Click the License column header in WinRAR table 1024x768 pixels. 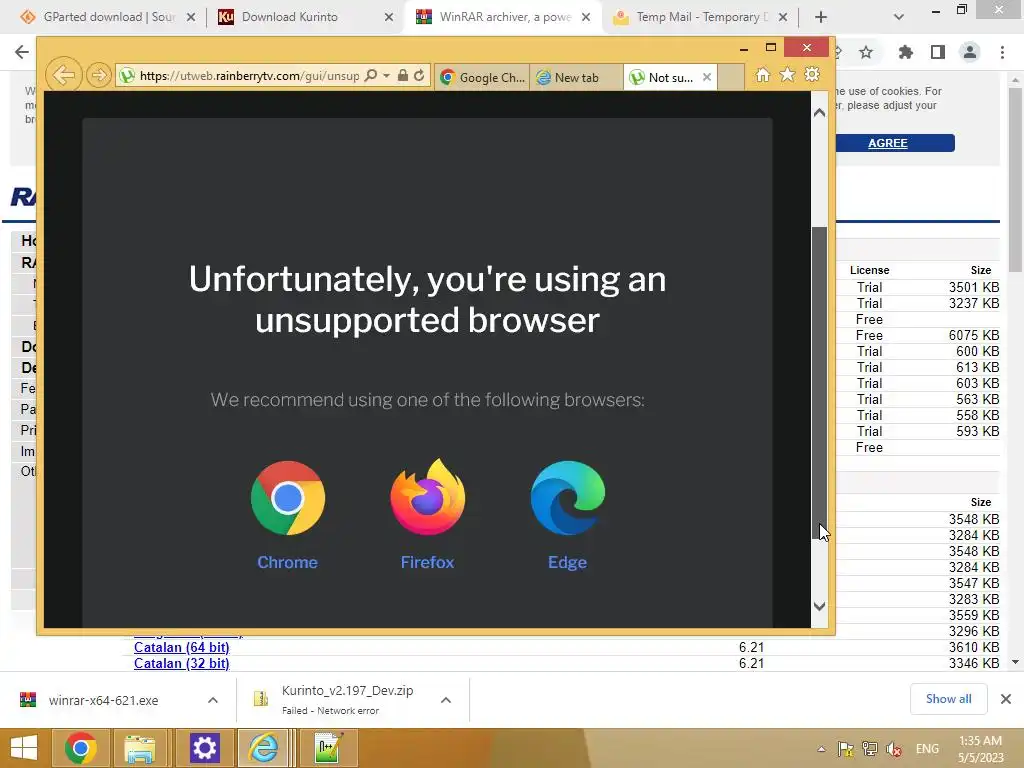[x=869, y=270]
